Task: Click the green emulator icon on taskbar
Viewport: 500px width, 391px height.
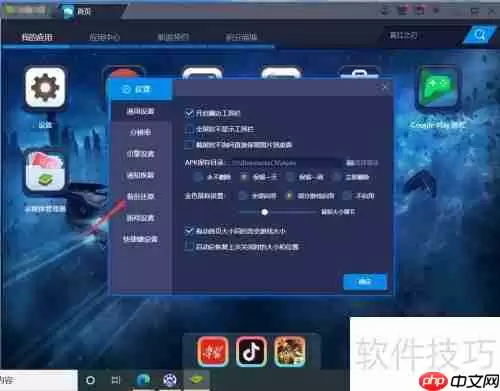Action: click(196, 380)
